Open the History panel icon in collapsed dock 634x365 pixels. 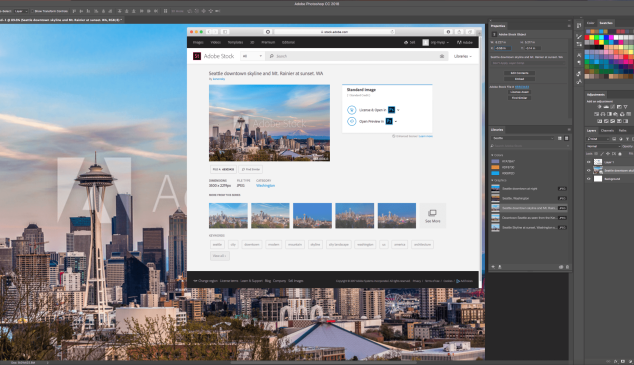(x=579, y=25)
